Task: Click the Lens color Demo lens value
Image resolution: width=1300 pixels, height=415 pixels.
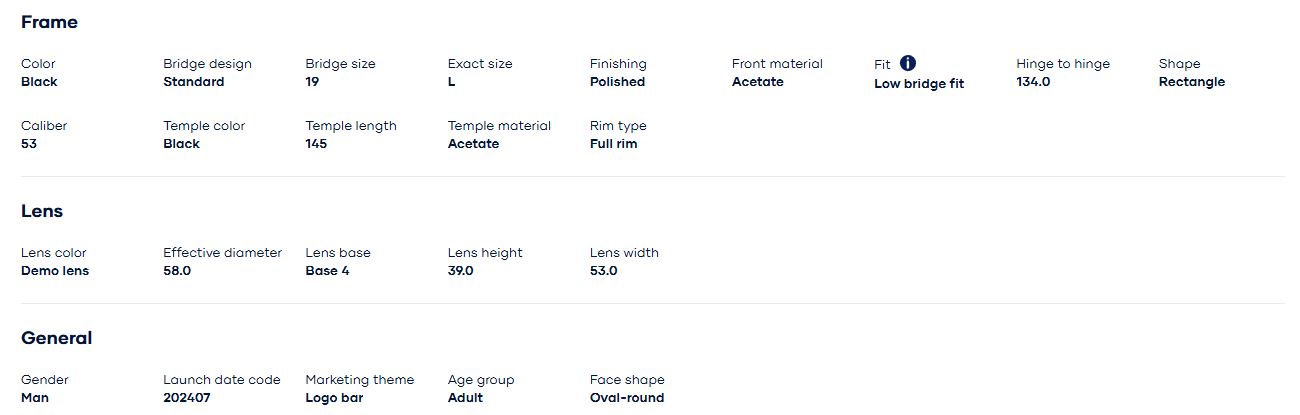Action: [55, 271]
